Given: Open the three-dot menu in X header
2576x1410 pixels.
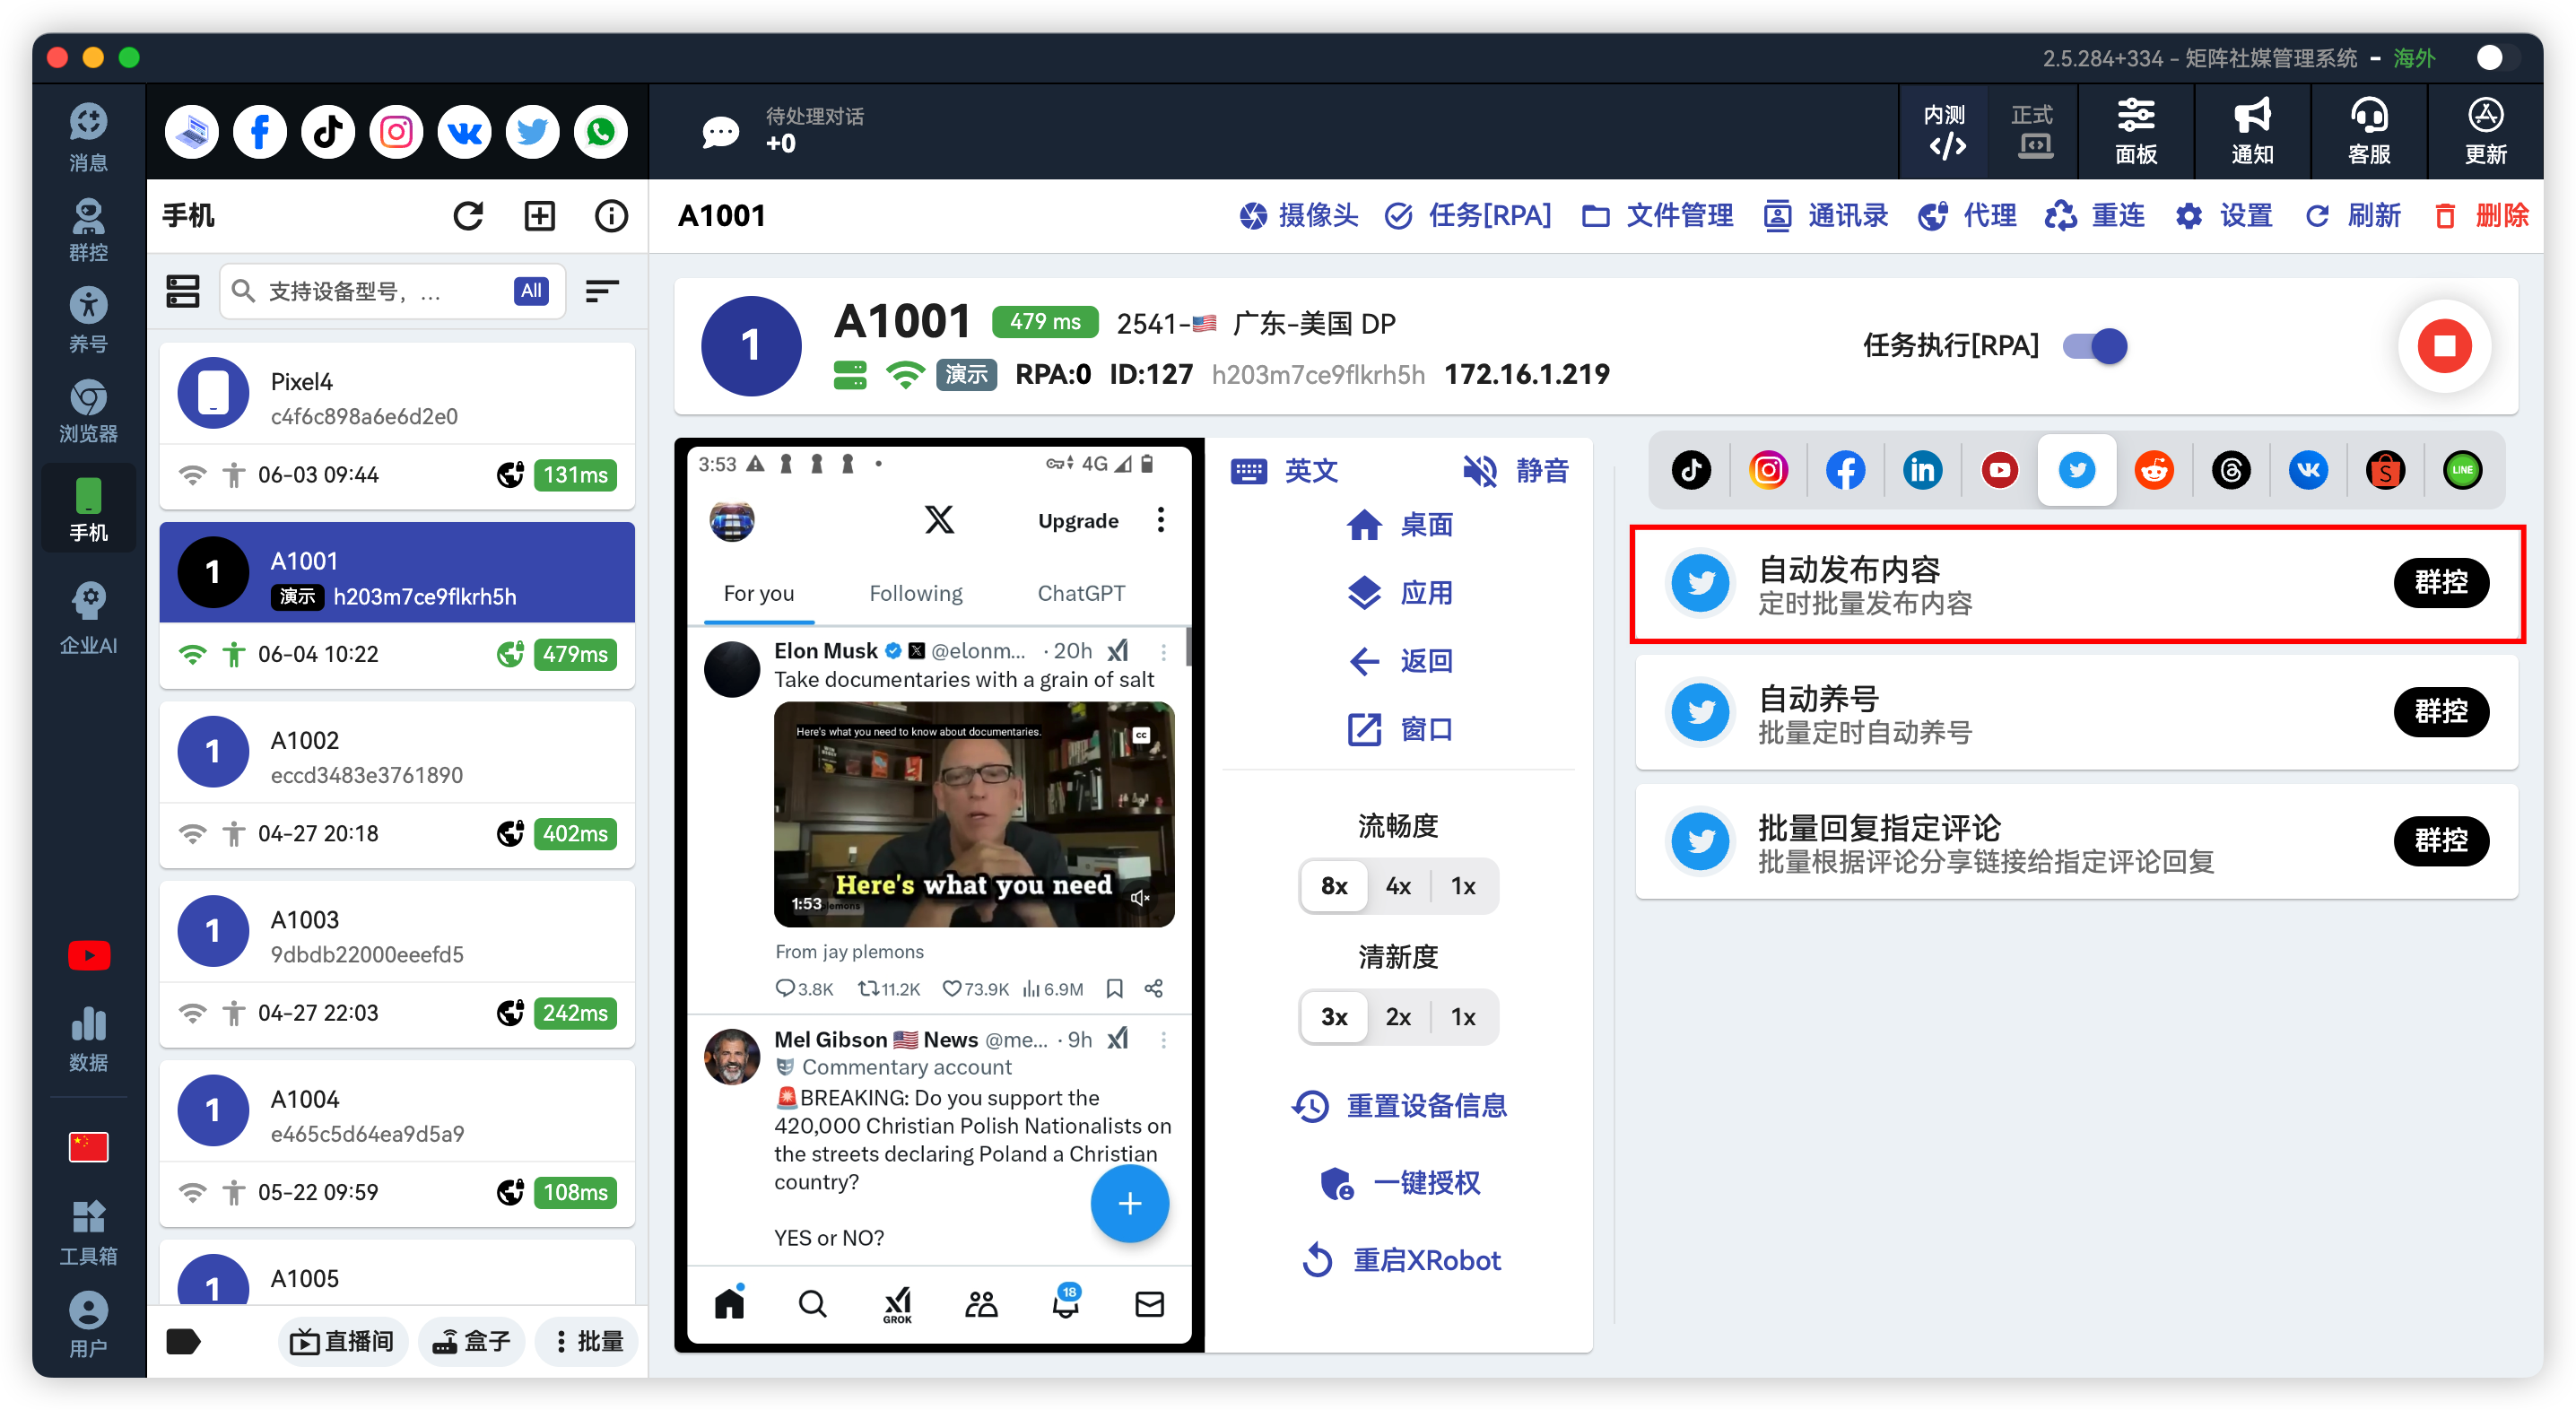Looking at the screenshot, I should coord(1160,519).
